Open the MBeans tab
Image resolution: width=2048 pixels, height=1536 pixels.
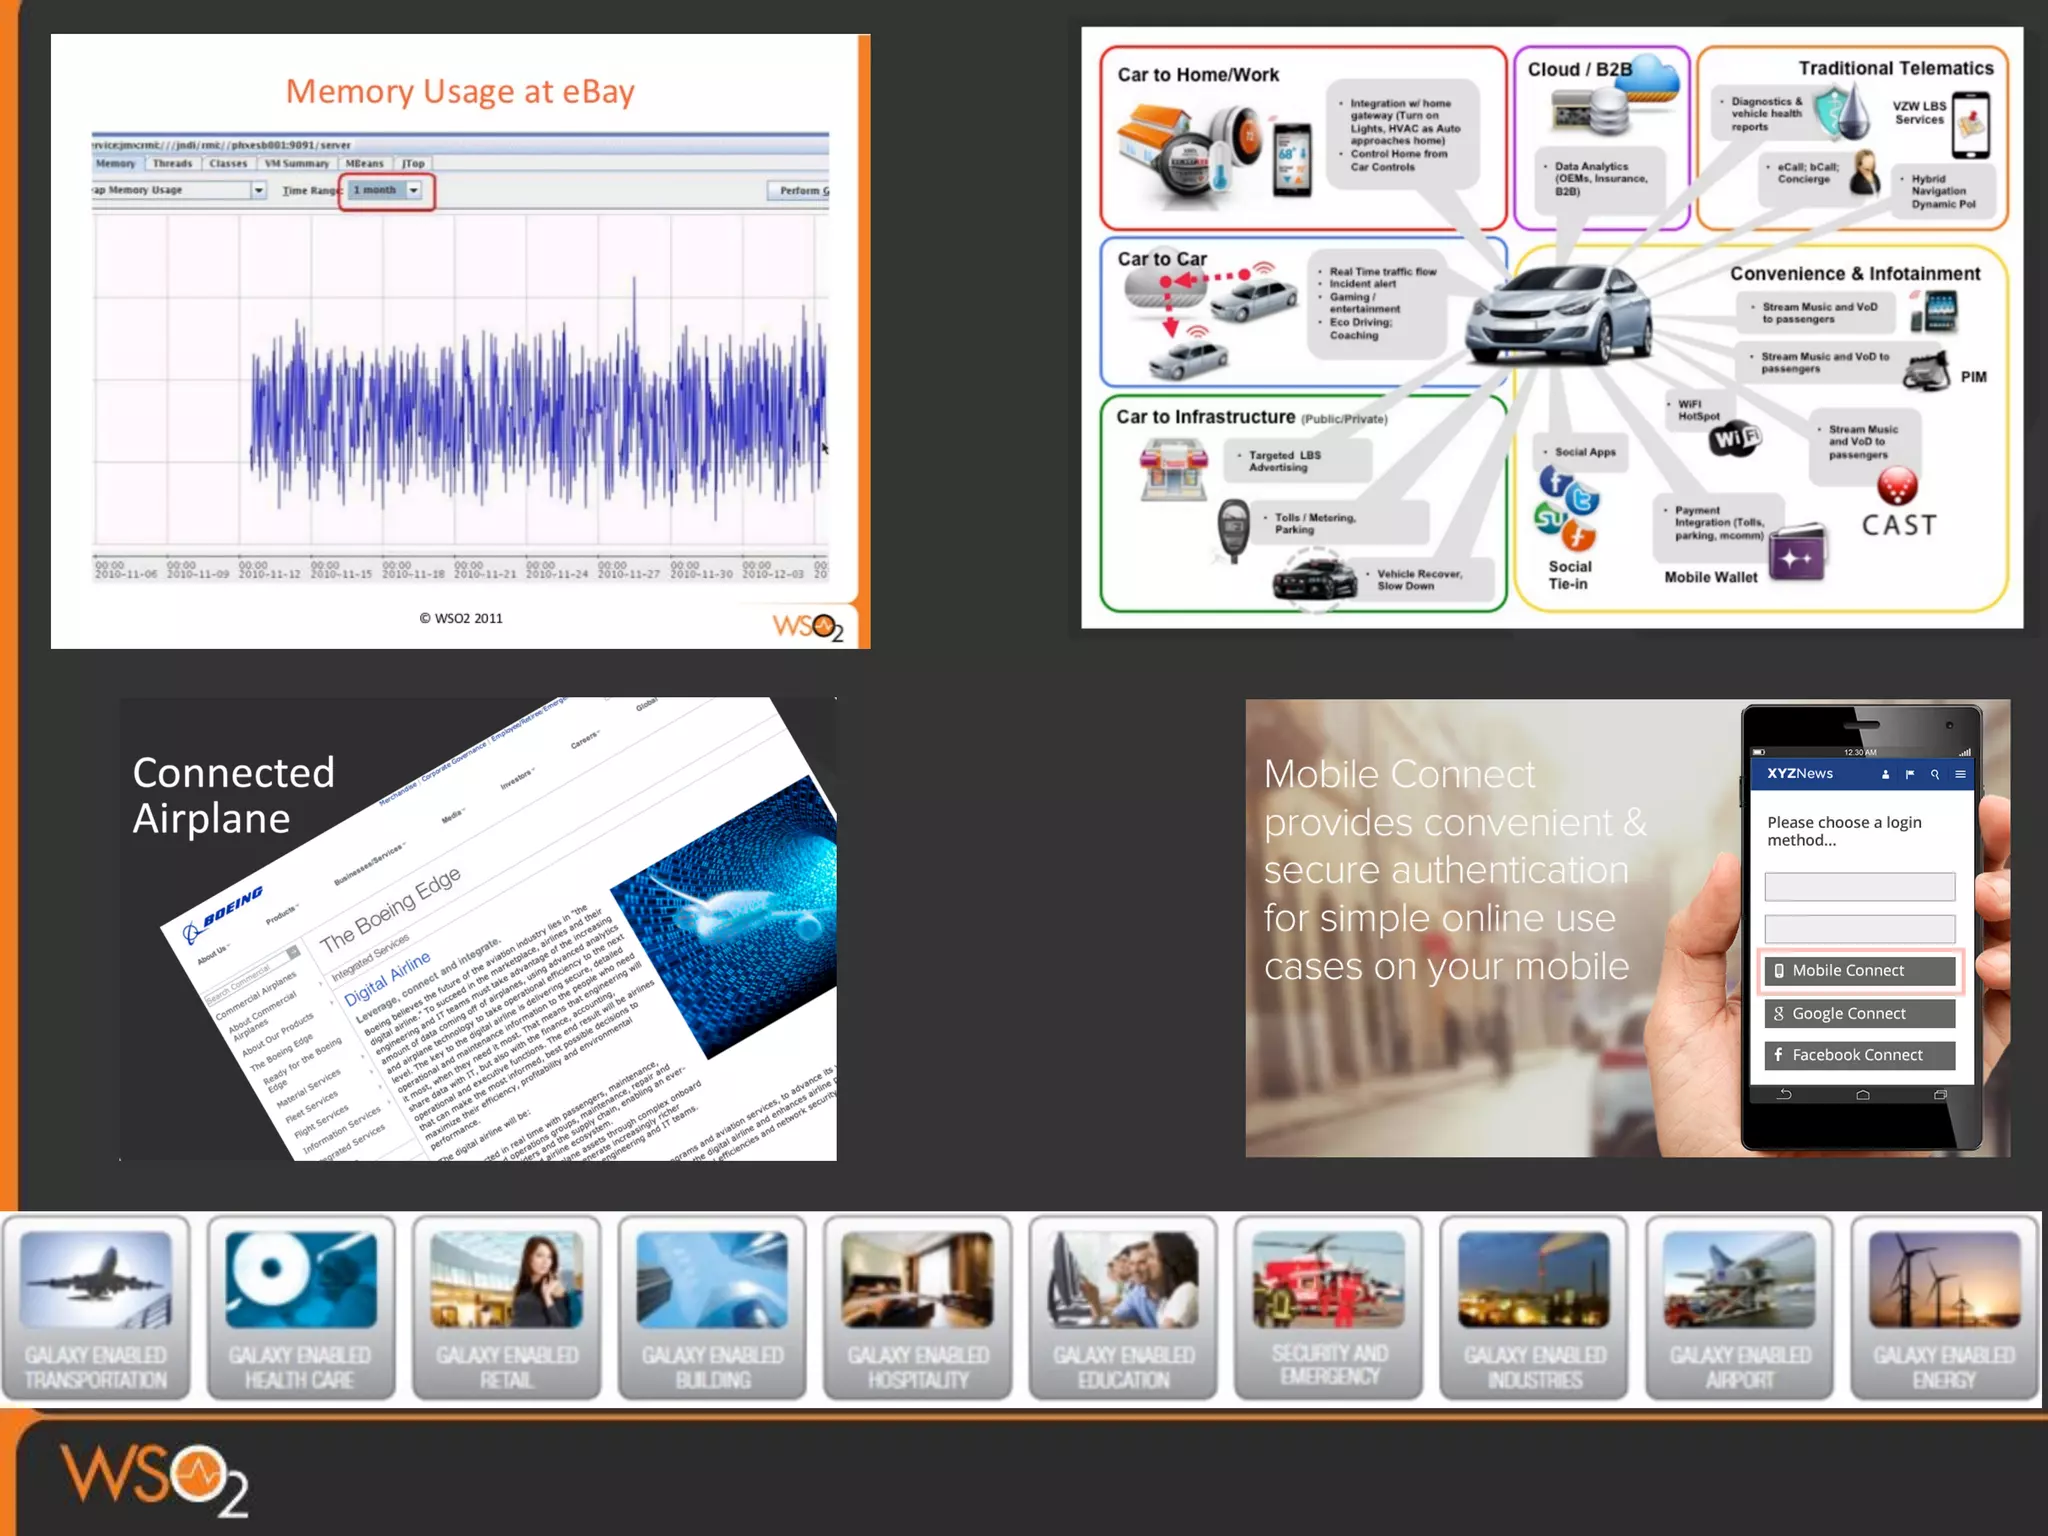364,163
